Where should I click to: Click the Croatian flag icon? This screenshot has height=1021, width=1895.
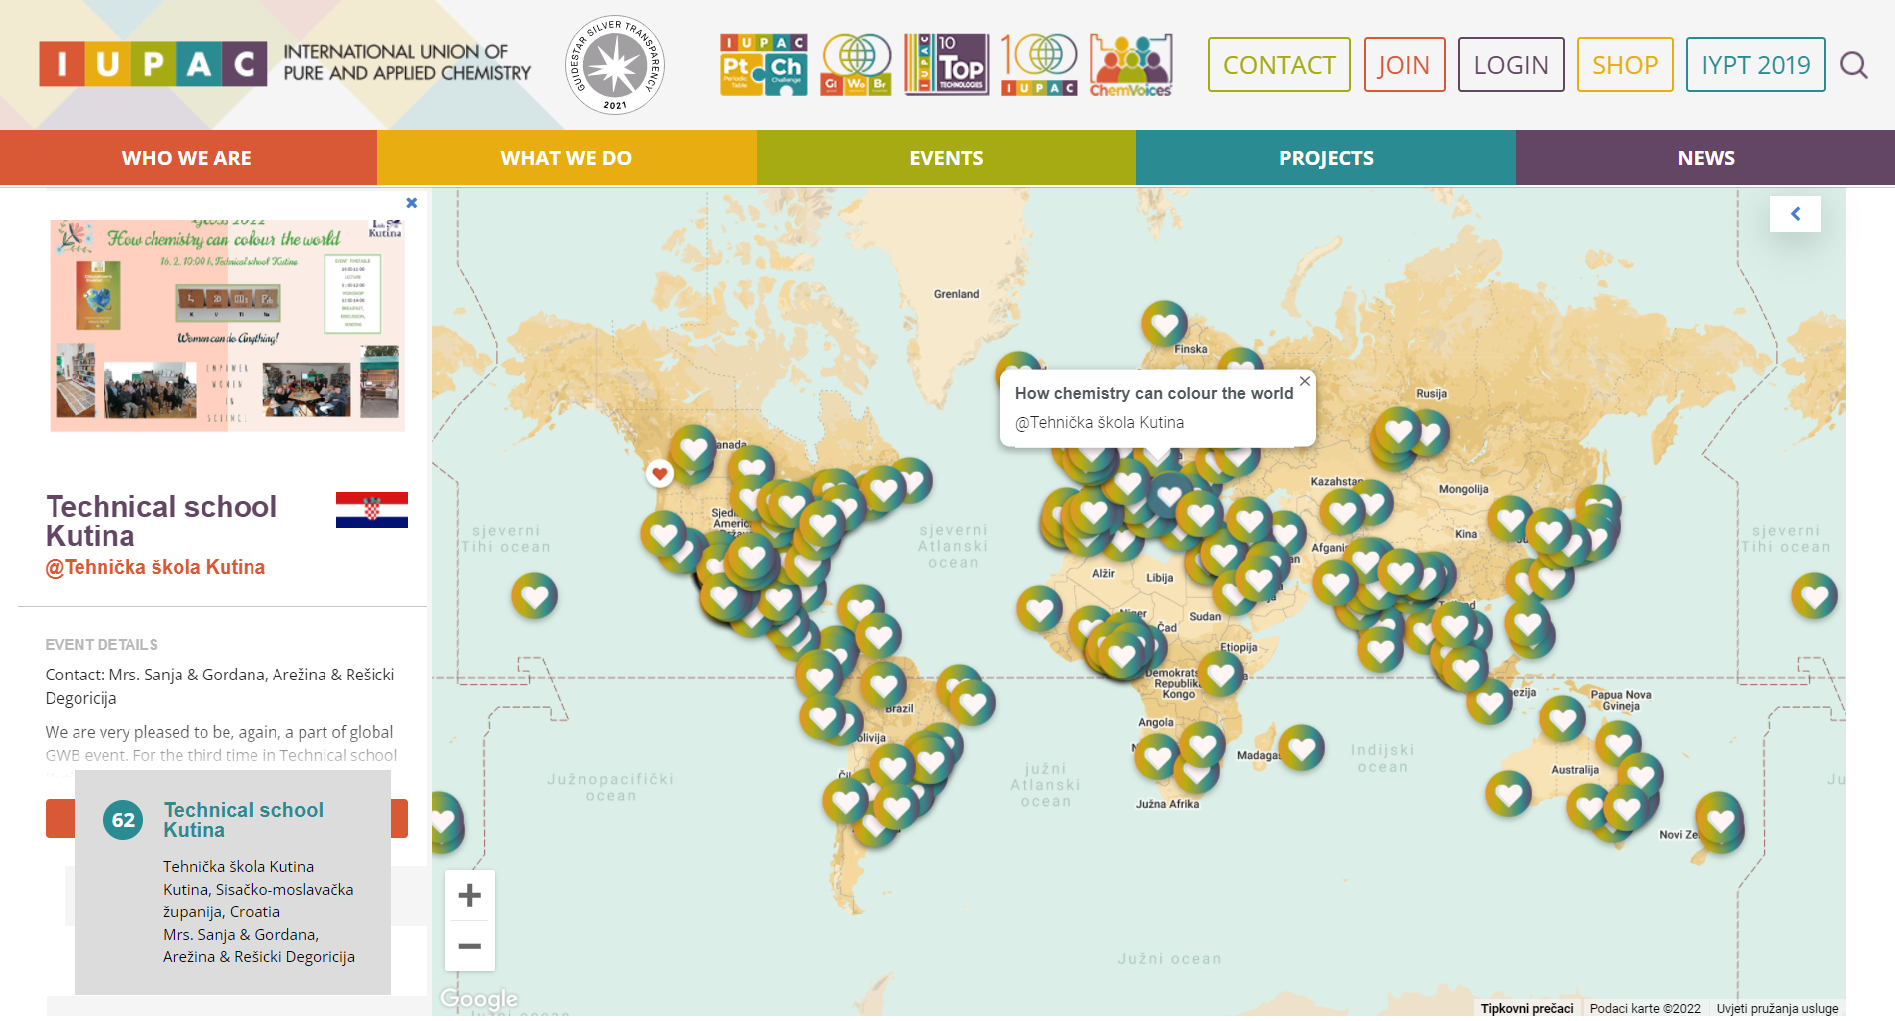tap(372, 510)
